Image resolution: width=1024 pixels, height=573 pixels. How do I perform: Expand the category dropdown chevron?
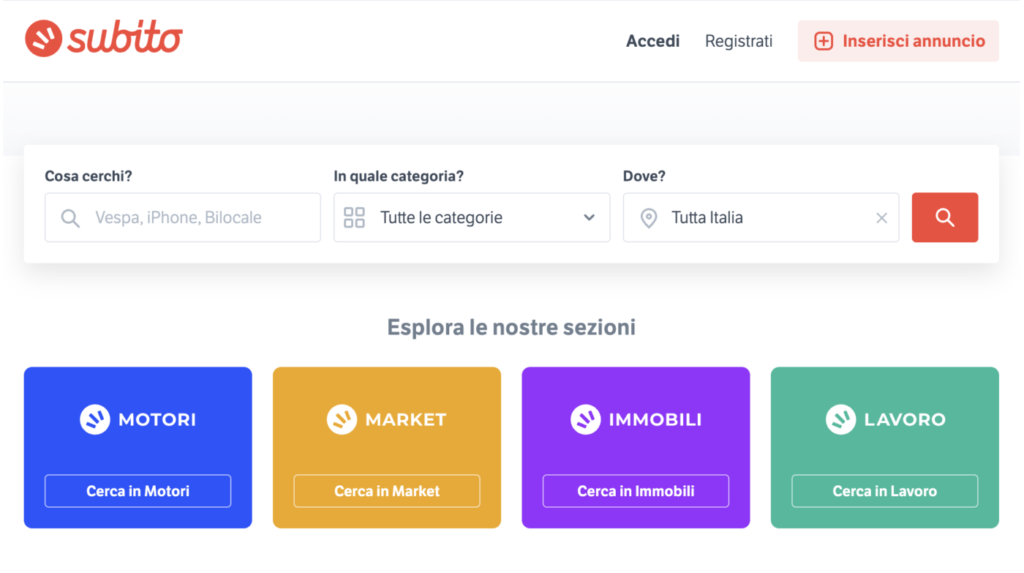(589, 218)
